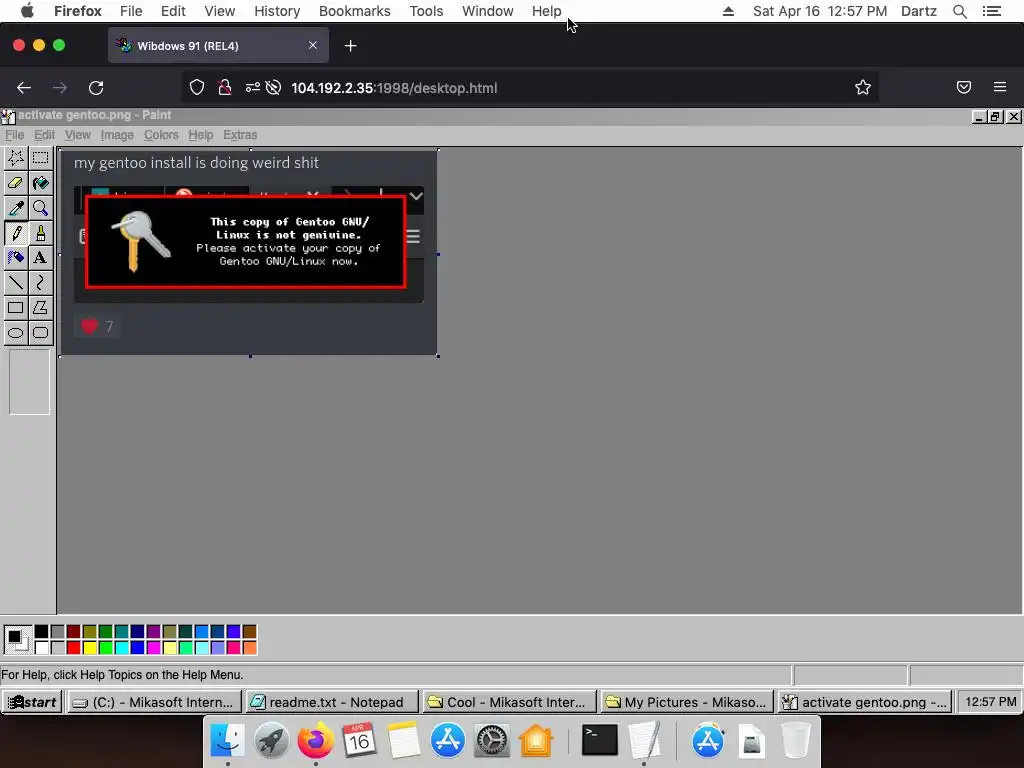Choose the Rectangle shape tool

click(x=16, y=308)
